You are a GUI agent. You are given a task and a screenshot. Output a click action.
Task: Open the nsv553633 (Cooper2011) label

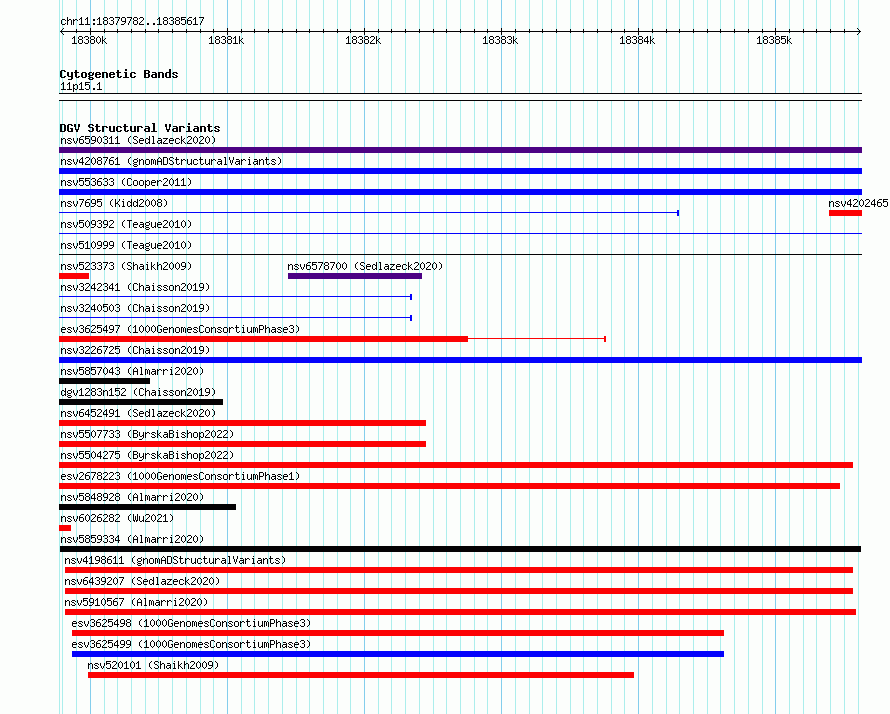126,182
